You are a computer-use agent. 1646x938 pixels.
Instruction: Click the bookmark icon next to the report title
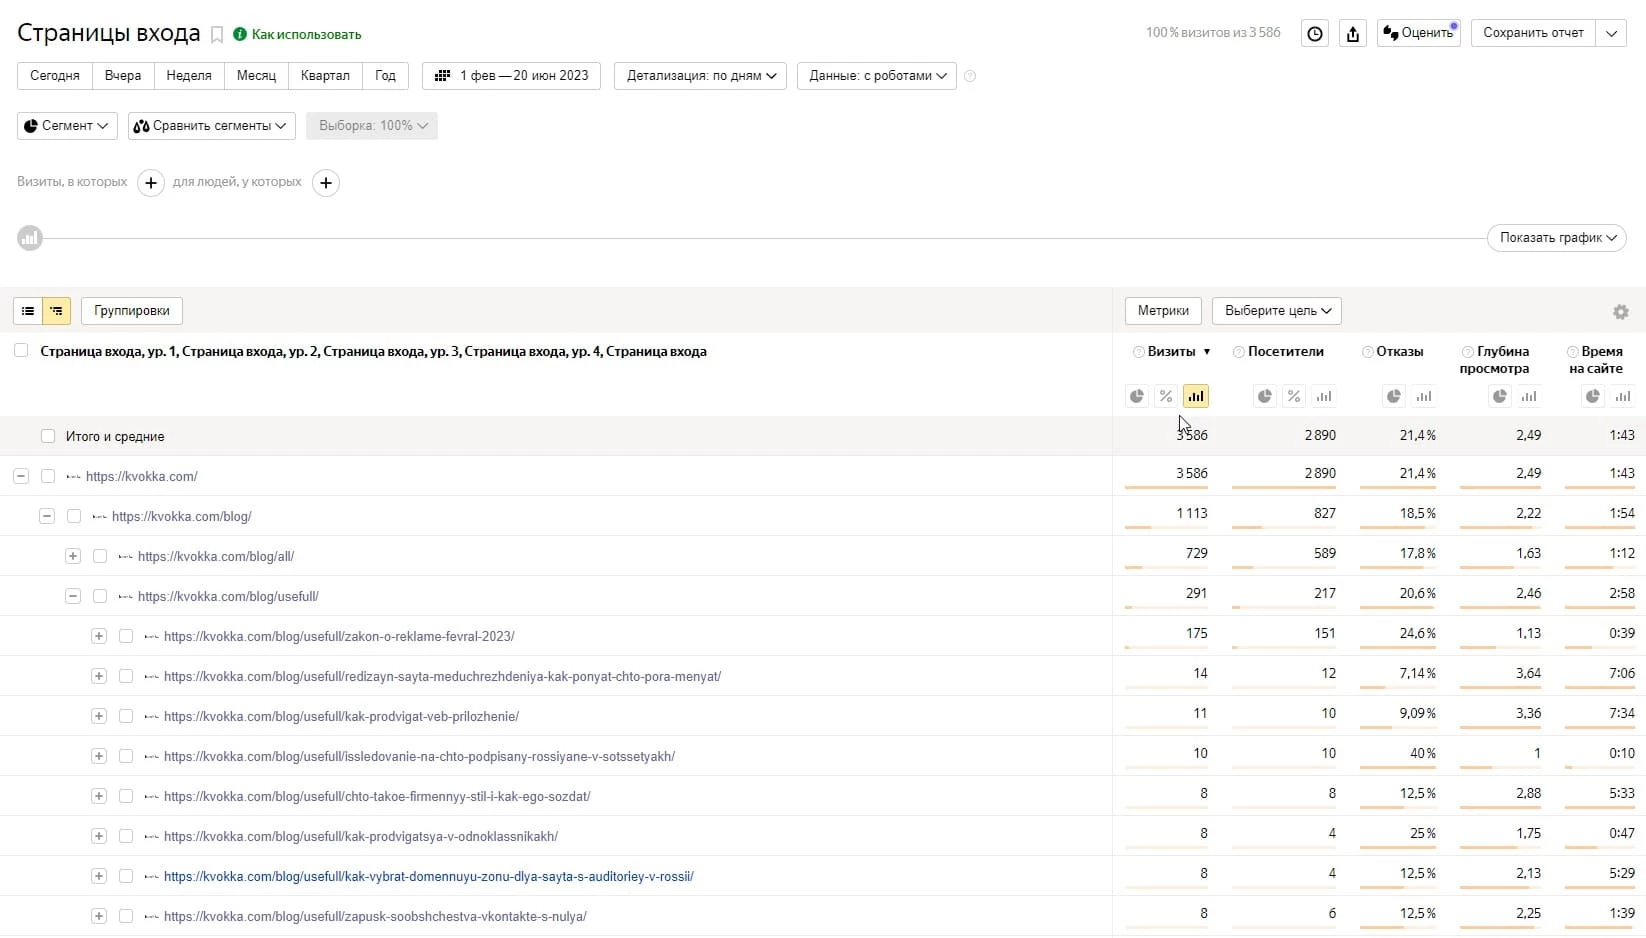tap(217, 35)
